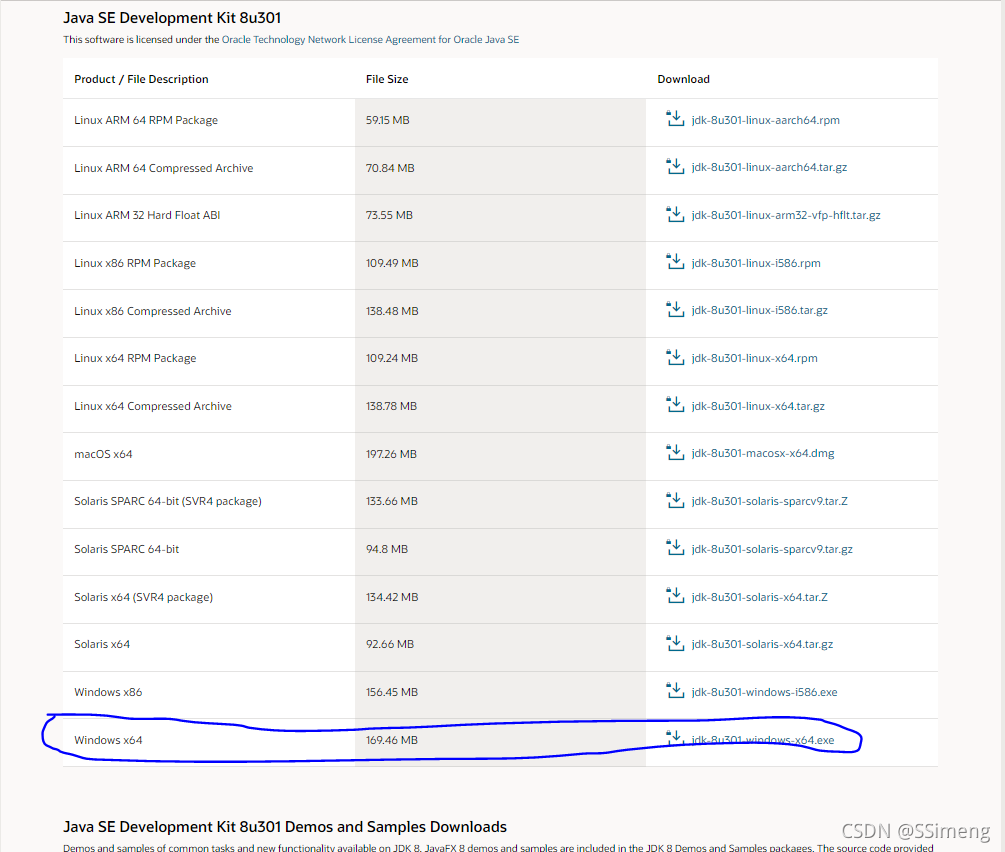1005x852 pixels.
Task: Select the 109.24 MB file size
Action: click(392, 358)
